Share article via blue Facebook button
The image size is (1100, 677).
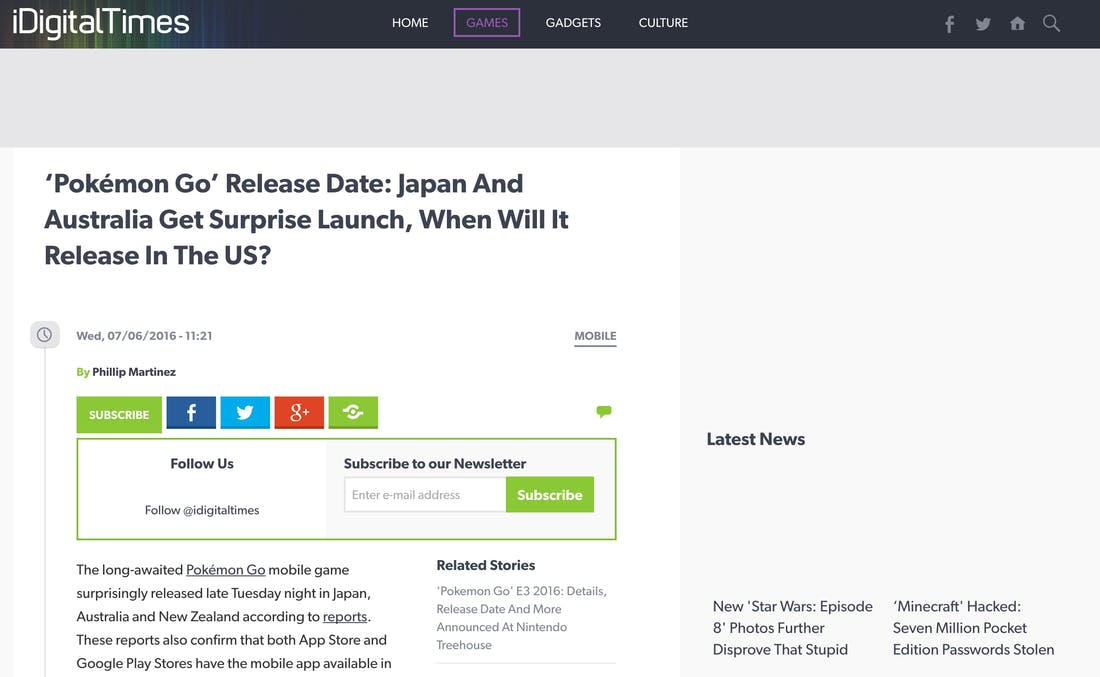click(x=191, y=413)
